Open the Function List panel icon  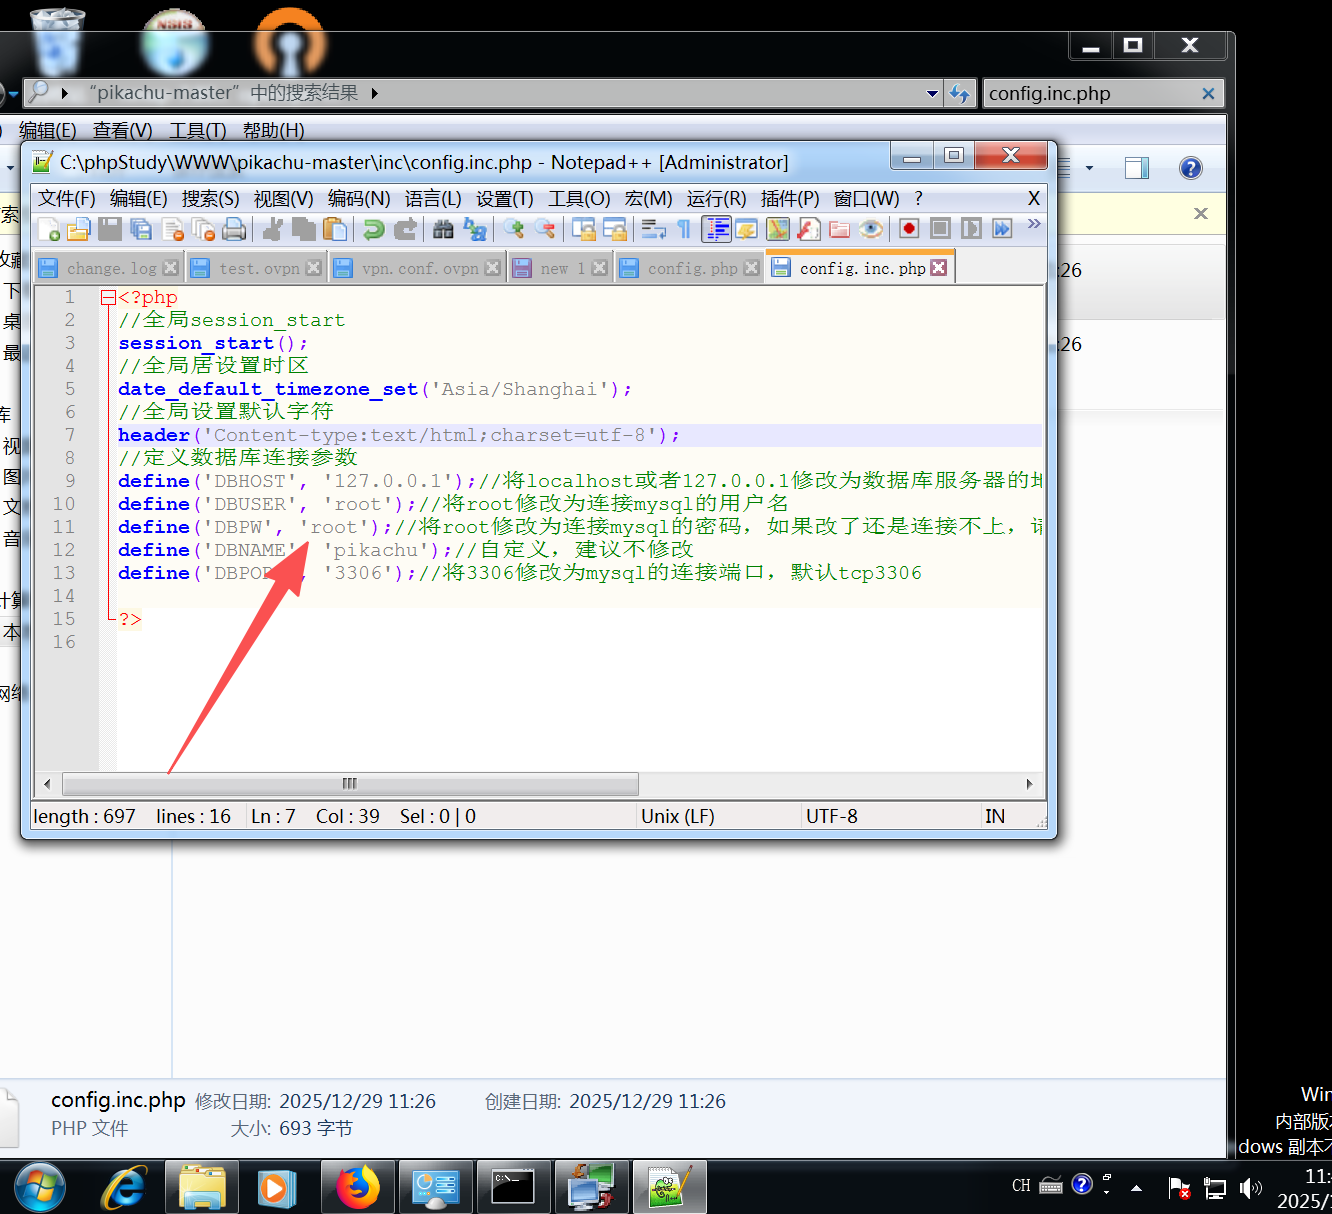click(x=809, y=229)
